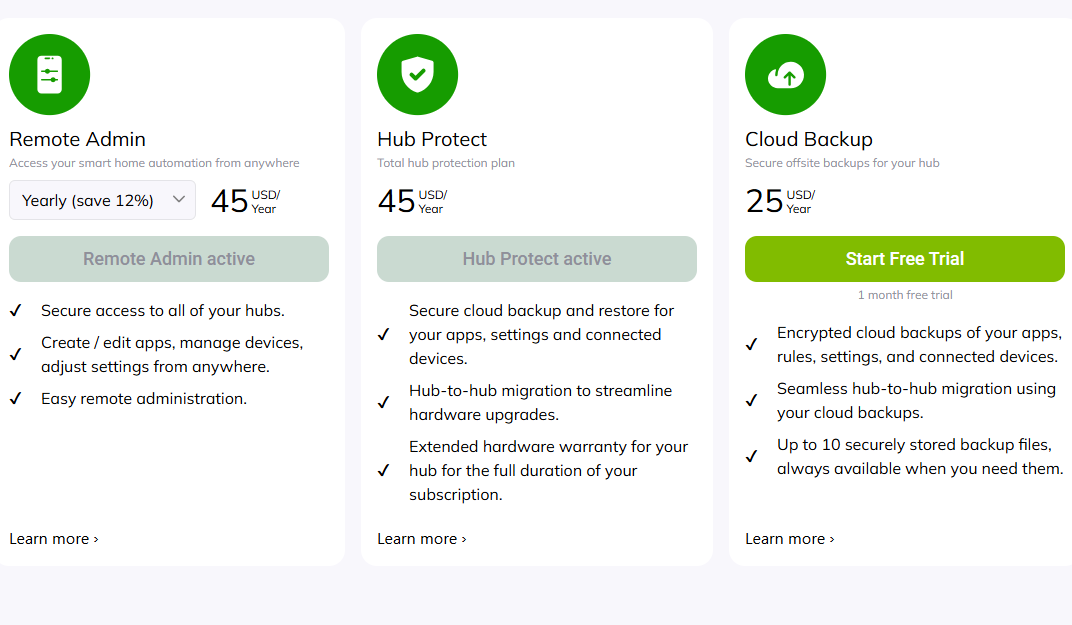Click the chevron arrow in billing period selector
Screen dimensions: 1072x625
tap(179, 200)
